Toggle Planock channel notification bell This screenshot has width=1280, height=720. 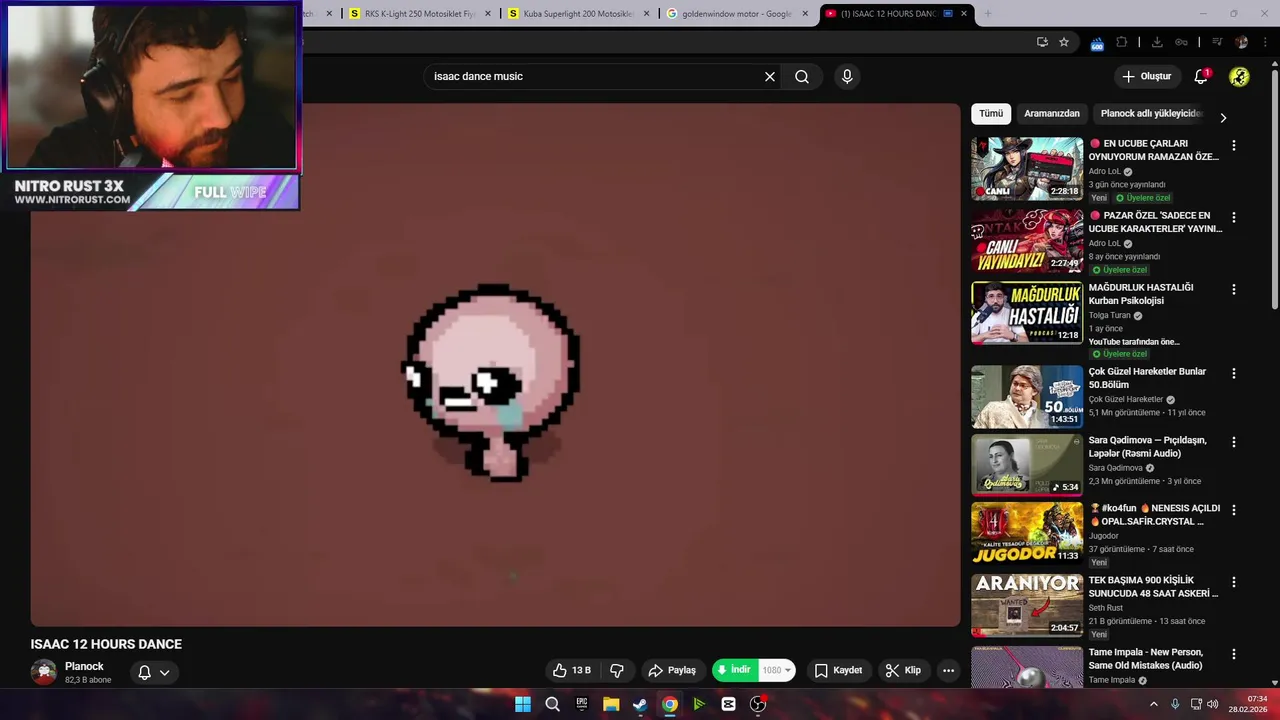(144, 672)
